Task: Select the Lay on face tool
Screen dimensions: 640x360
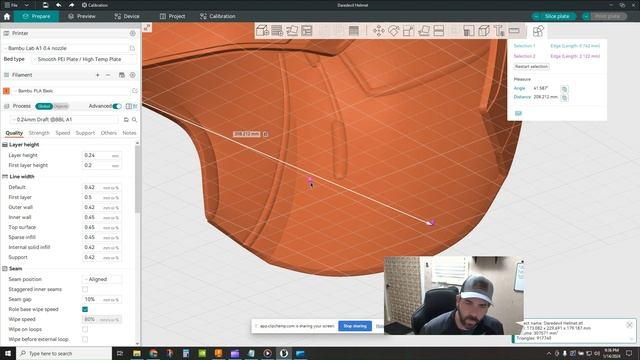Action: point(424,31)
